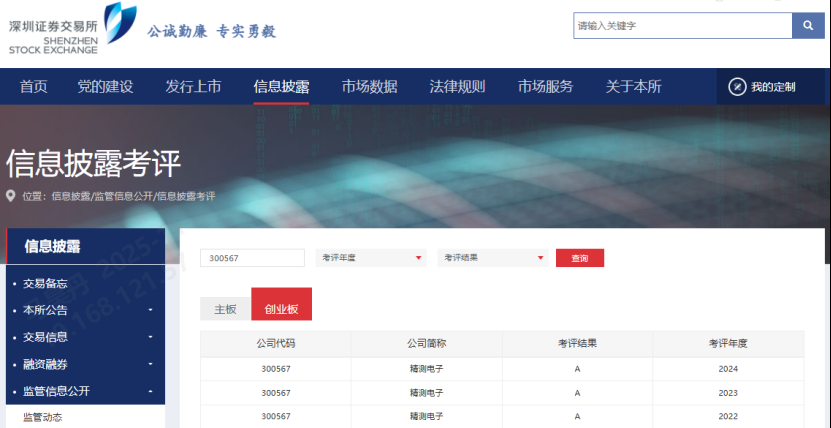Click the 2023 year cell
This screenshot has width=831, height=428.
click(x=728, y=393)
